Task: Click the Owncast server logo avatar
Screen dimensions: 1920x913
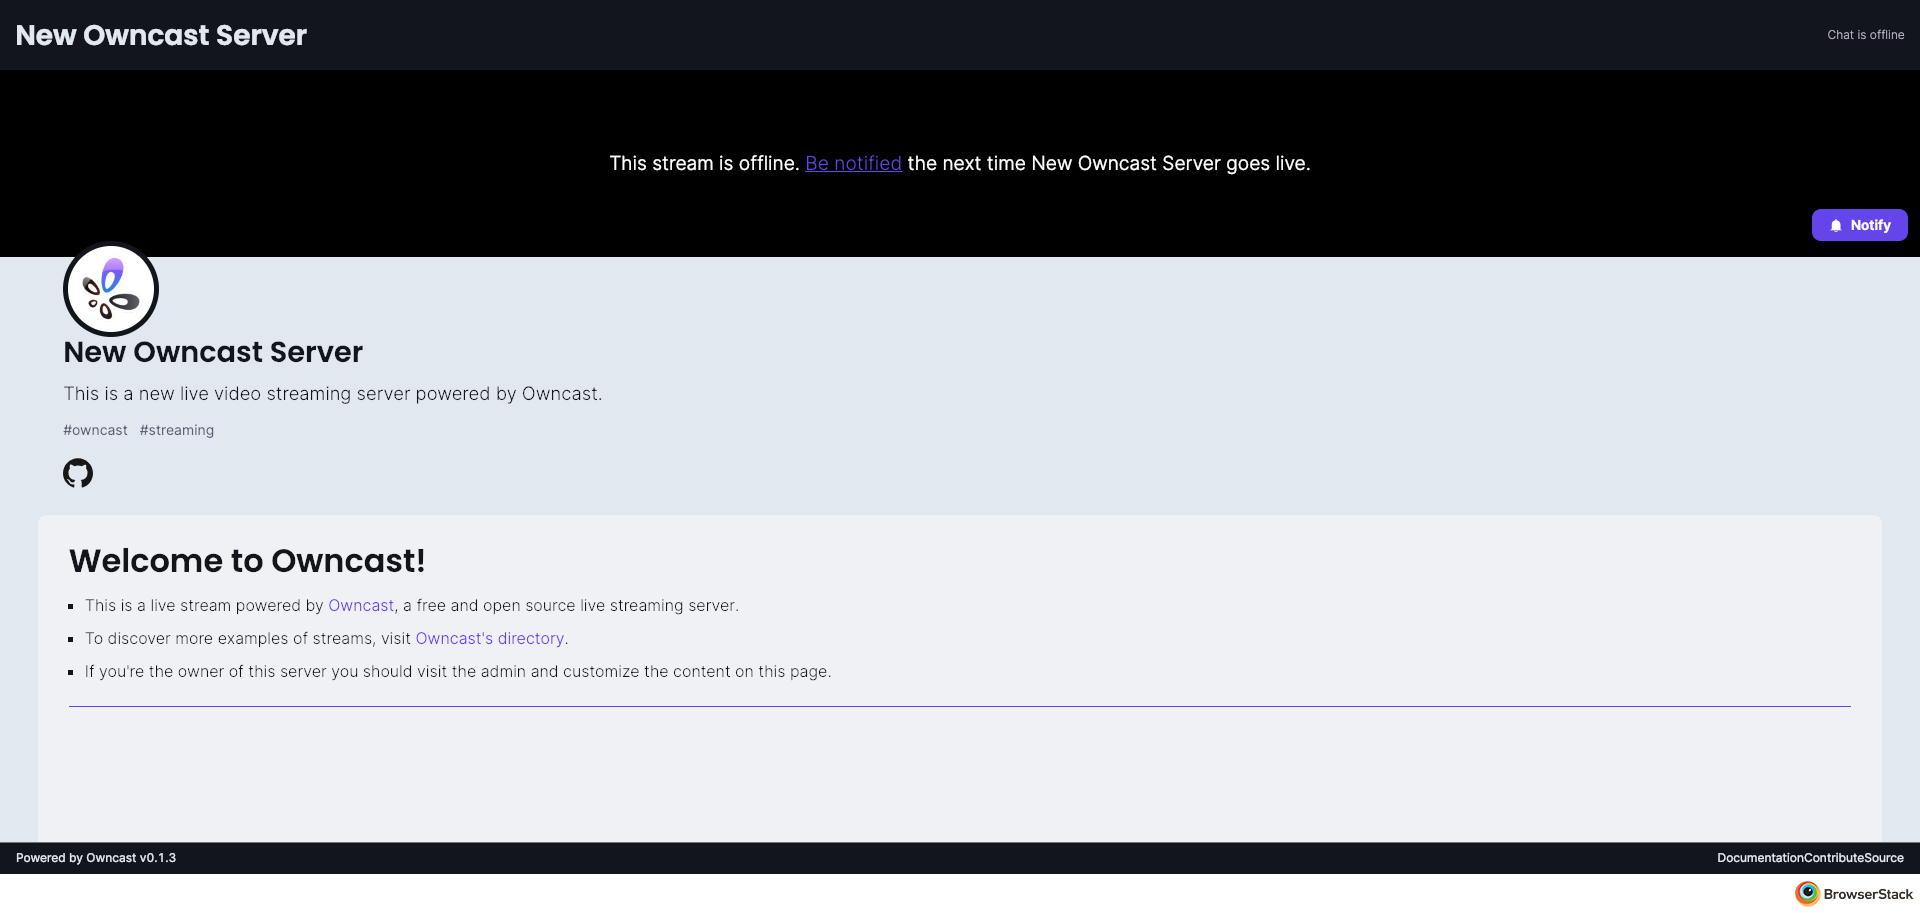Action: [x=111, y=289]
